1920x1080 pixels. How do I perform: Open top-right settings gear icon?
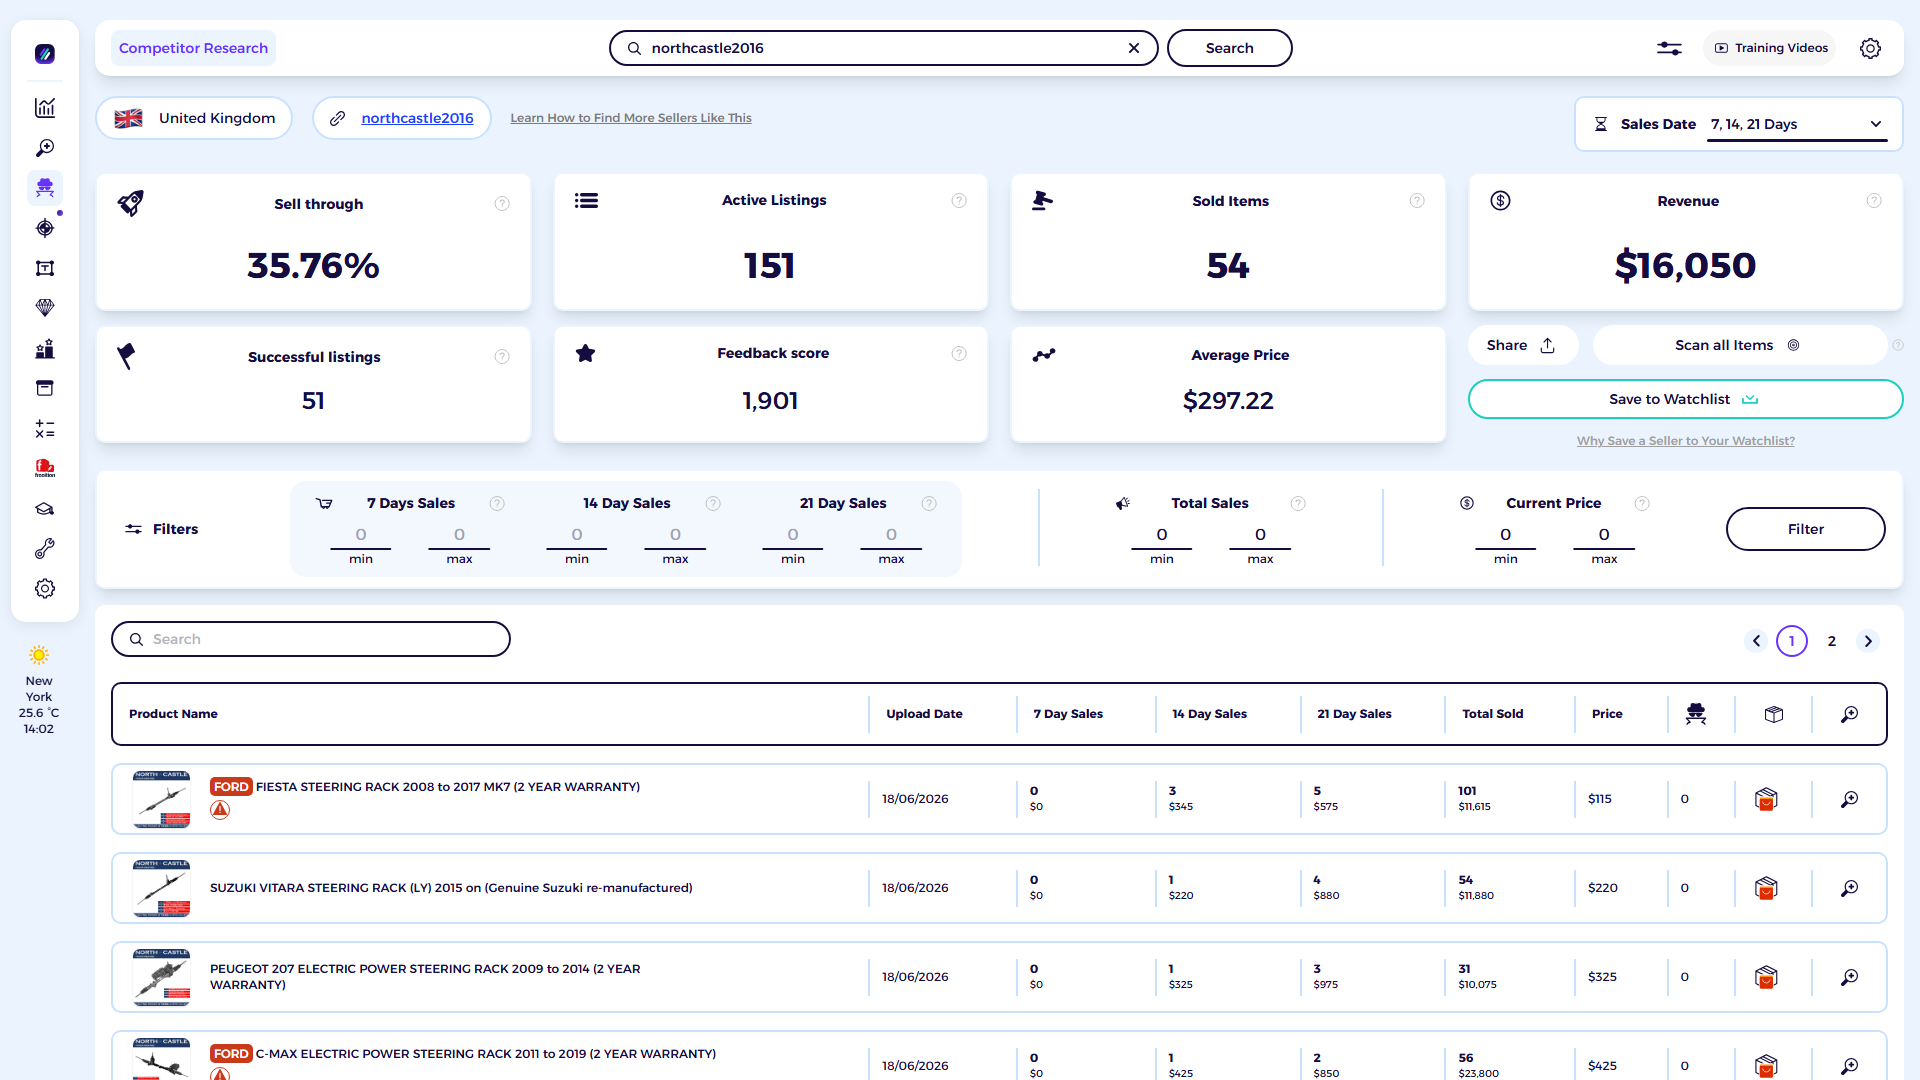(x=1870, y=48)
